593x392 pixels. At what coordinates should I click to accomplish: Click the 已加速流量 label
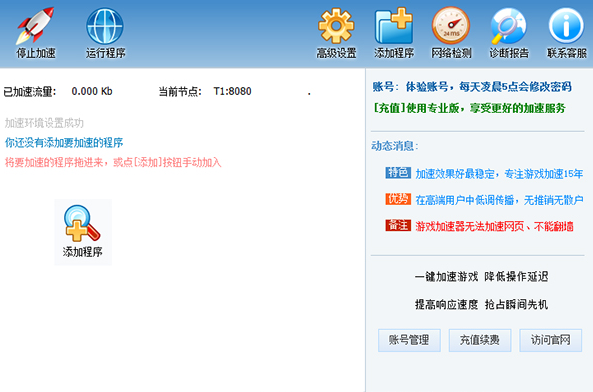[x=29, y=91]
